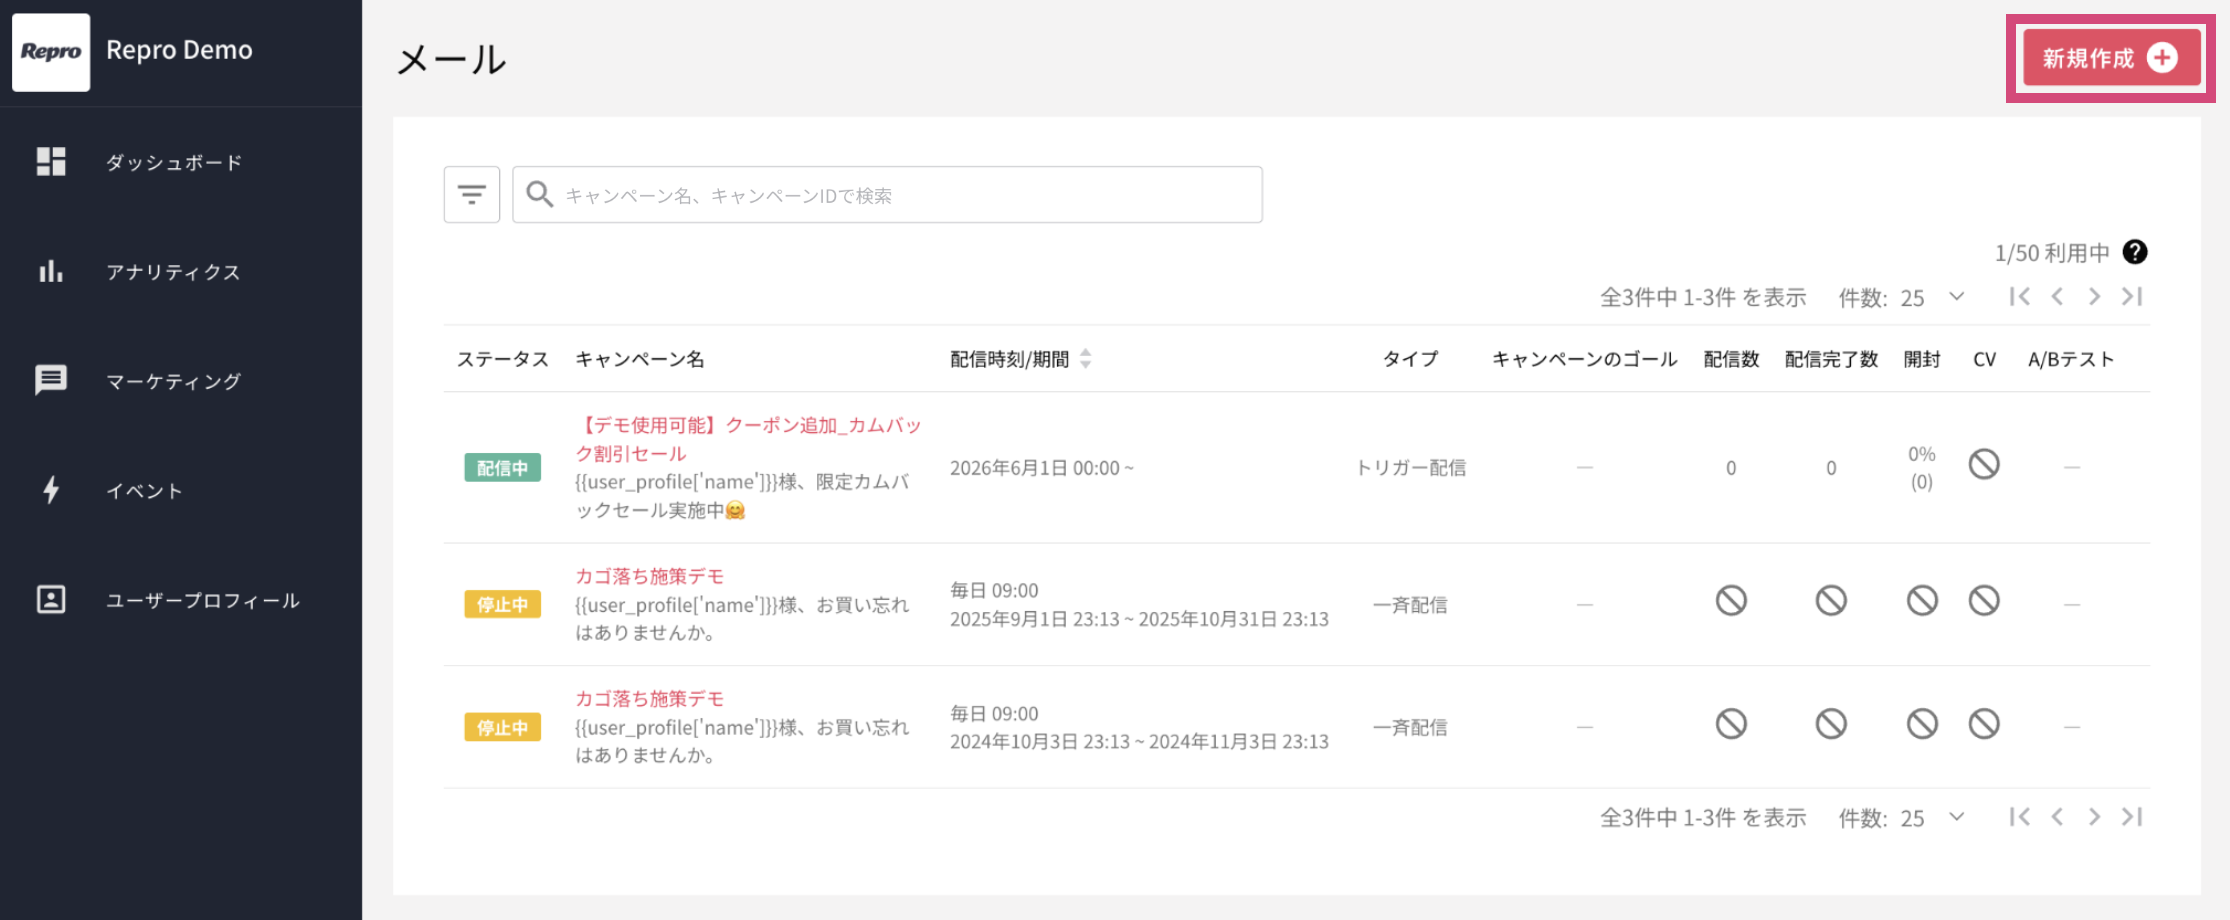The width and height of the screenshot is (2230, 920).
Task: Focus the campaign name or ID search field
Action: tap(887, 194)
